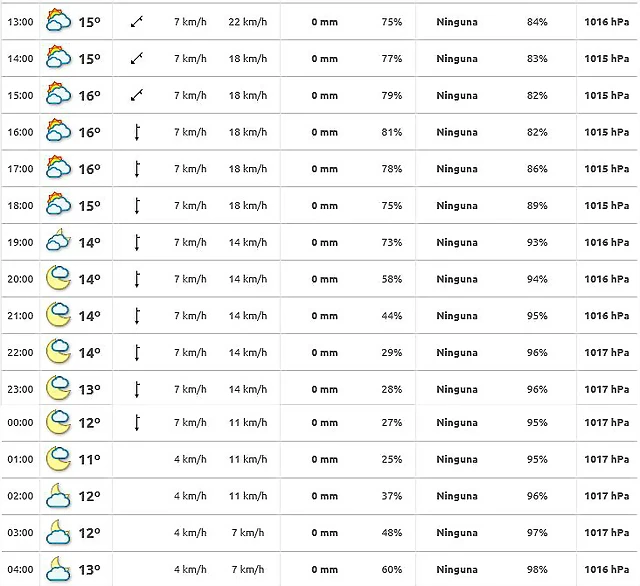Click the downward wind arrow at 17:00

(x=137, y=169)
